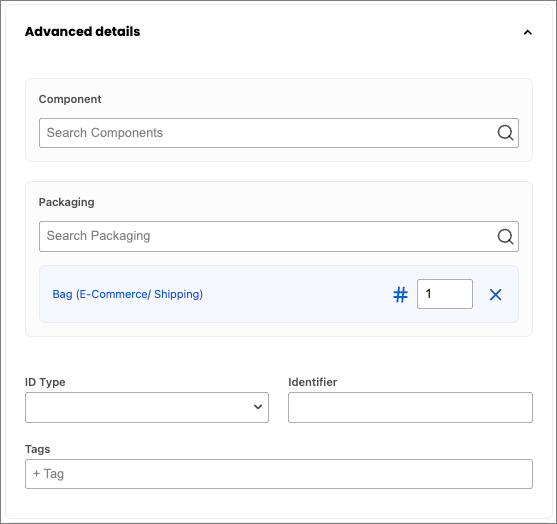Click the blue hash quantity icon
557x524 pixels.
point(400,295)
